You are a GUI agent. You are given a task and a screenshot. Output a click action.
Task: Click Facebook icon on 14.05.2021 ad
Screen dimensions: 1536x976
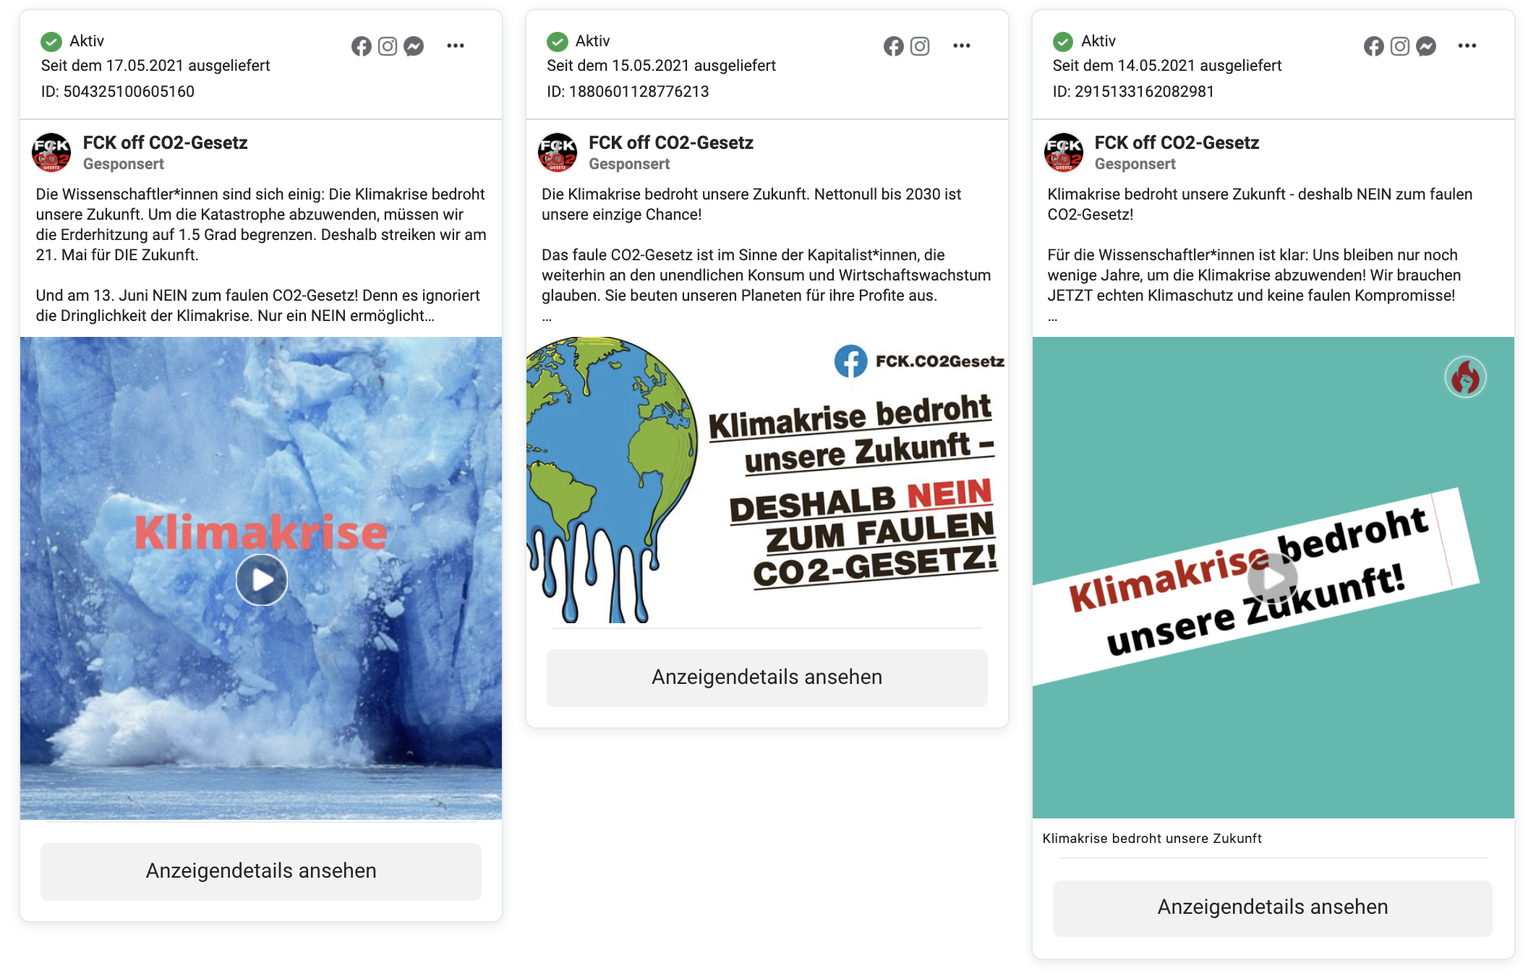click(1374, 46)
